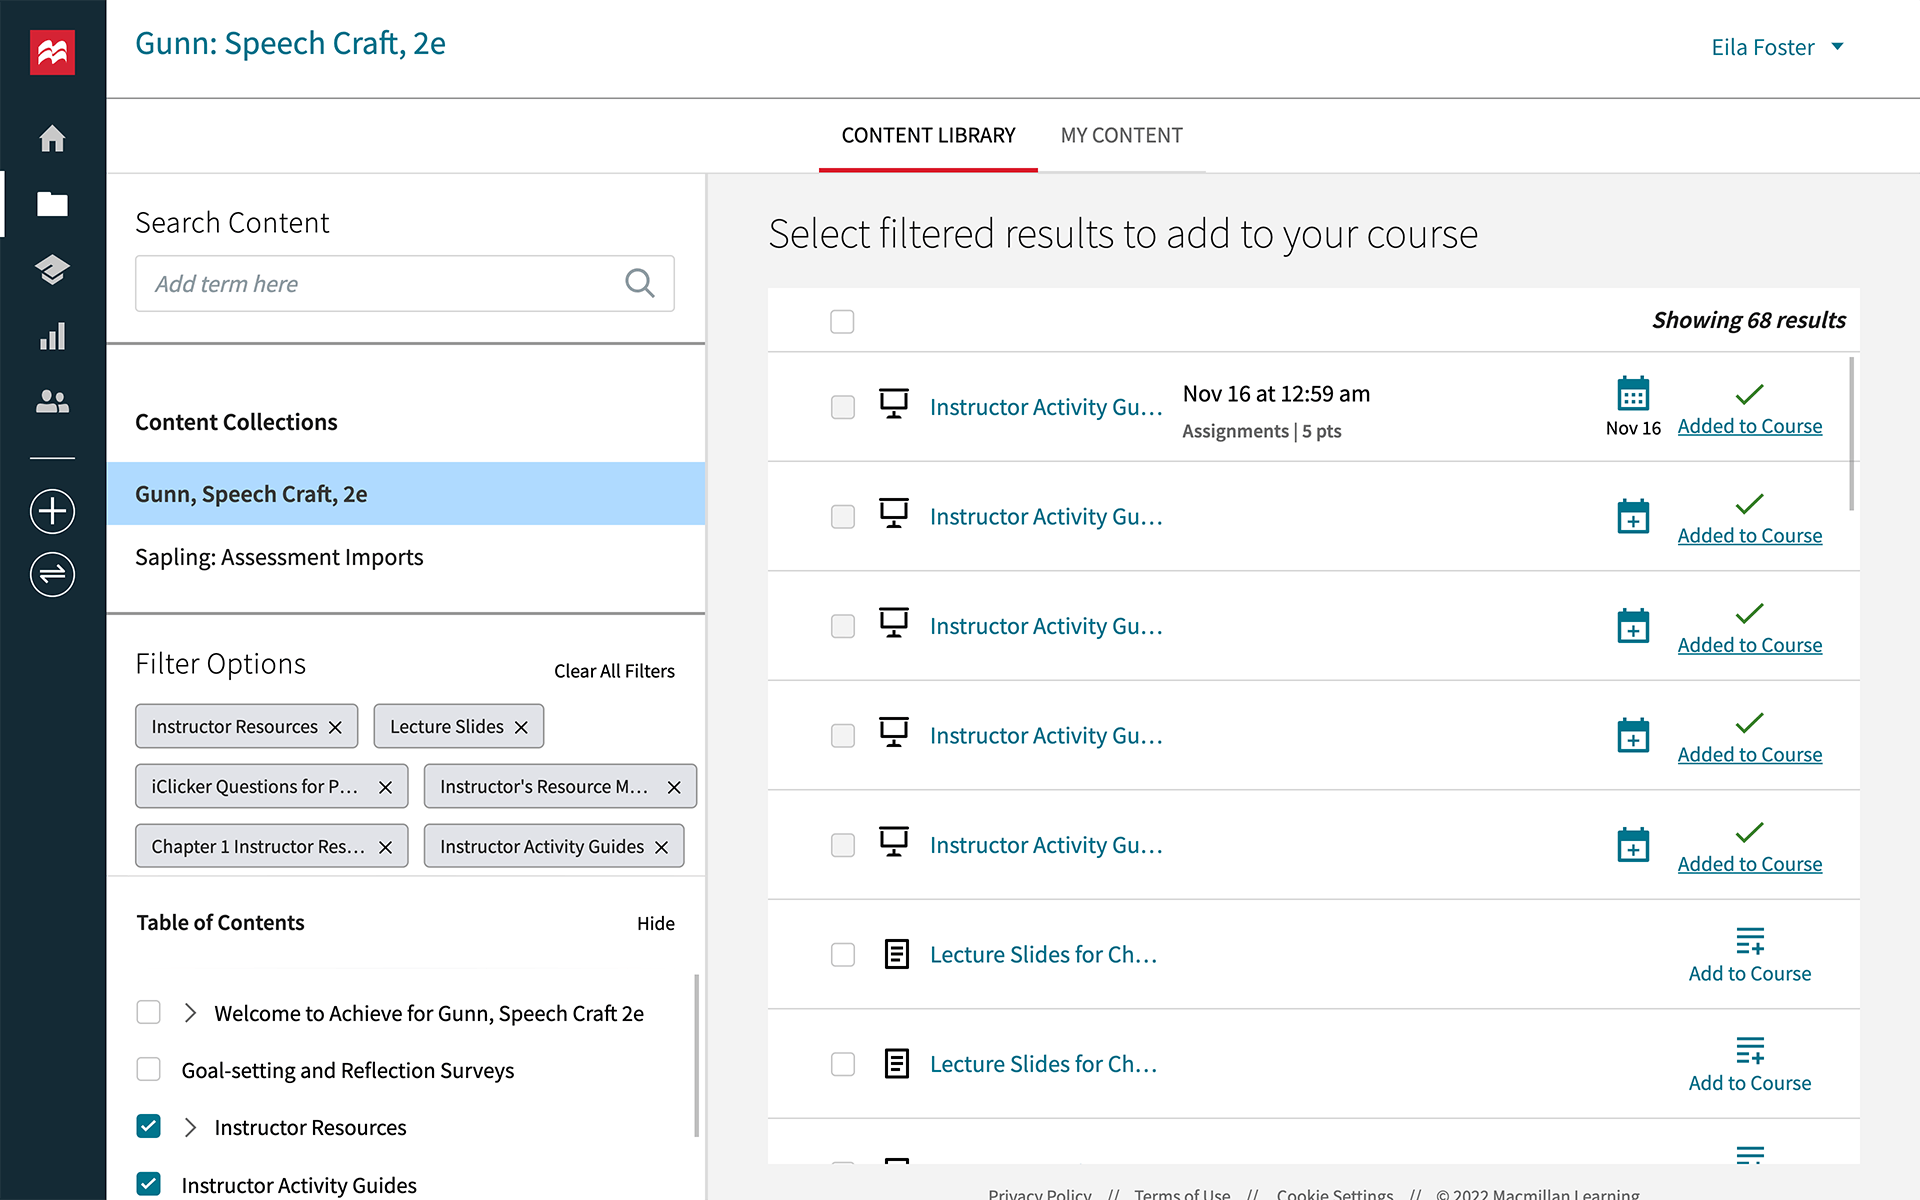Click the Search content input field
This screenshot has height=1200, width=1920.
(404, 285)
